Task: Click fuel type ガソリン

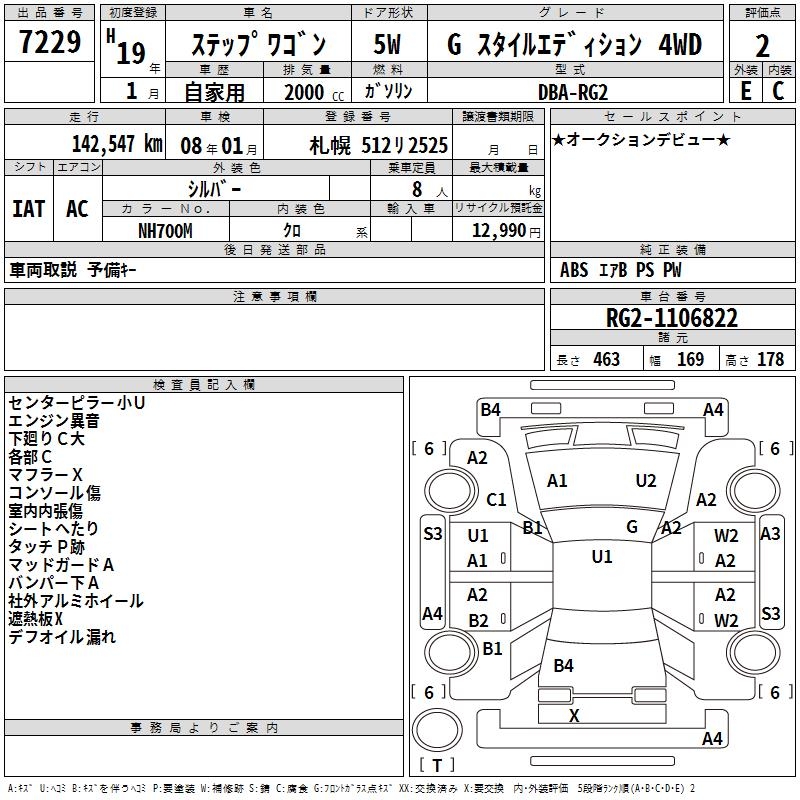Action: [x=388, y=91]
